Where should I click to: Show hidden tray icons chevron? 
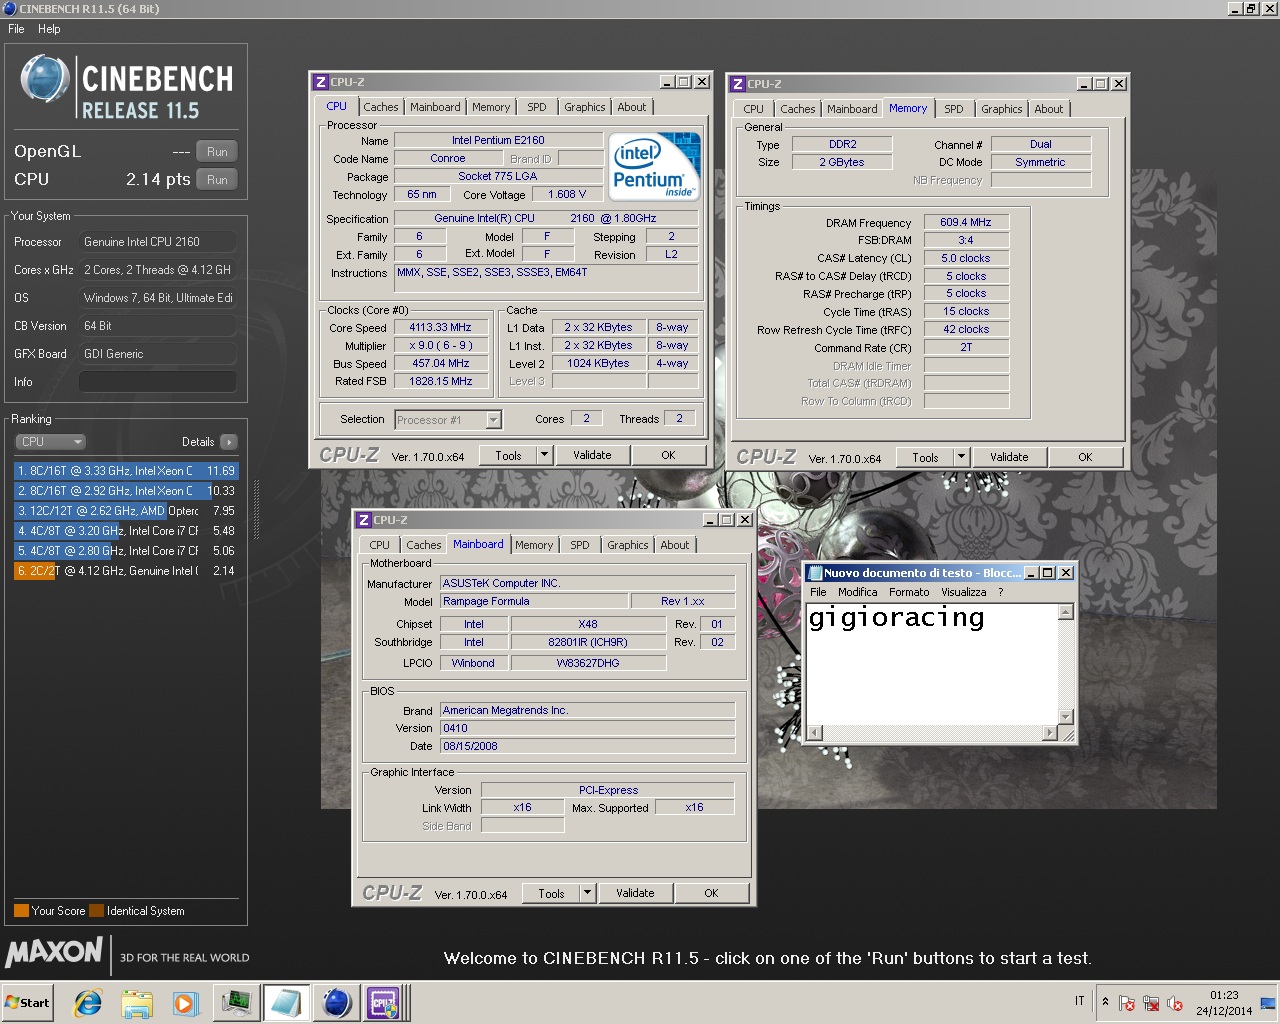coord(1105,1002)
